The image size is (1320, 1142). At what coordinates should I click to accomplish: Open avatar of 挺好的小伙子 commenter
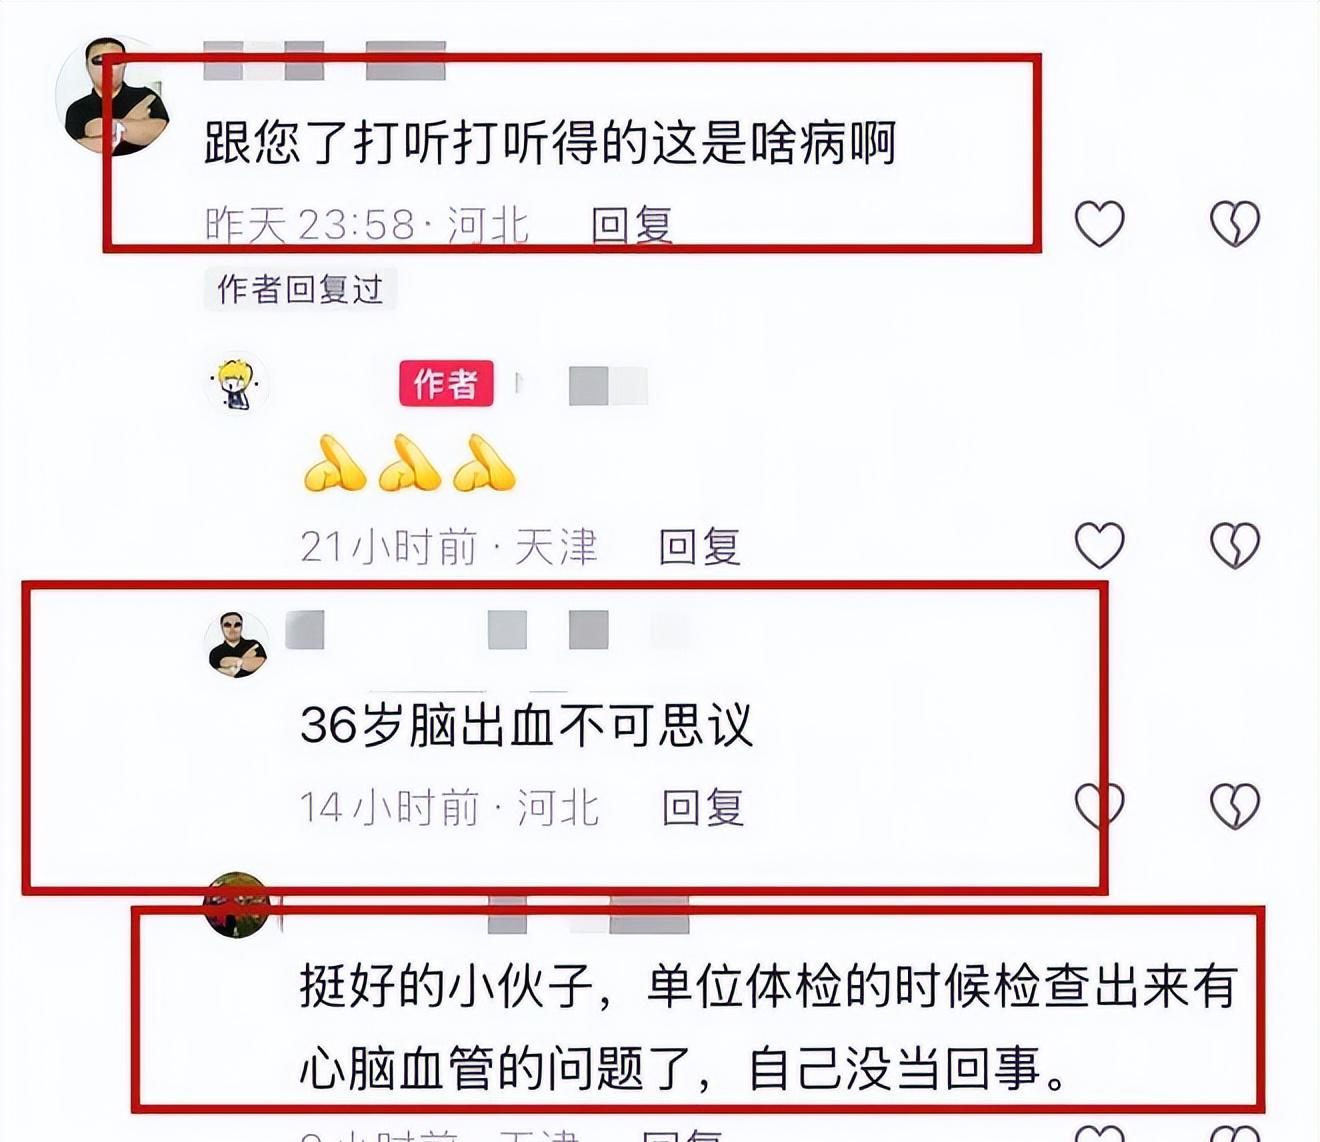point(237,905)
